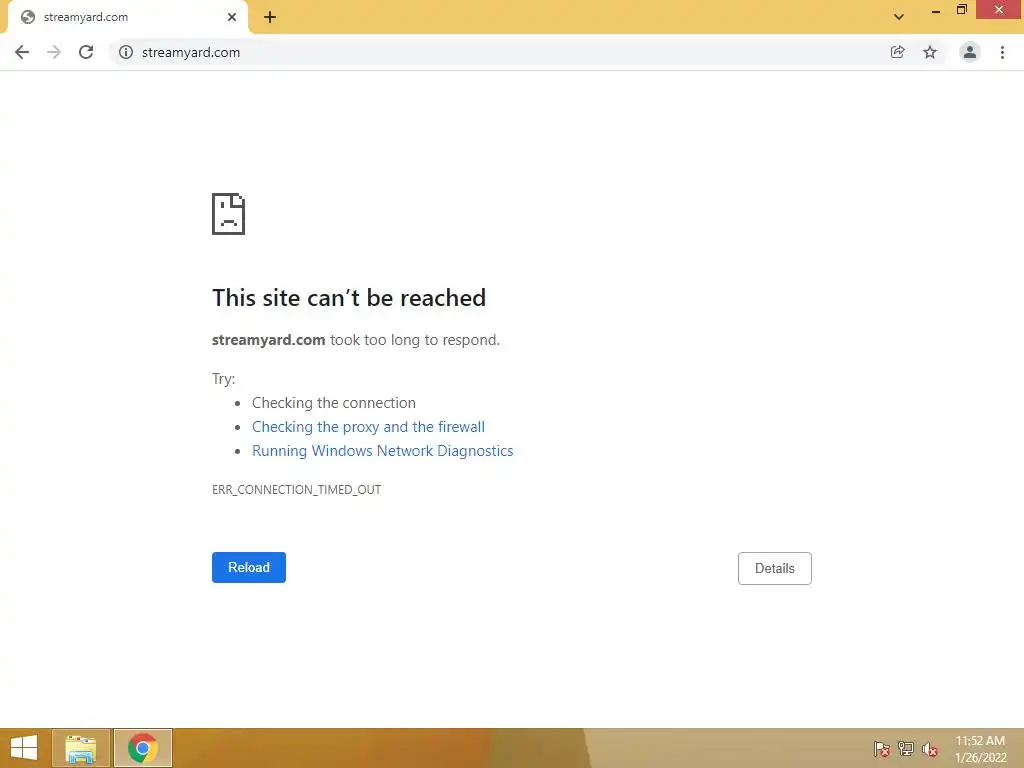This screenshot has width=1024, height=768.
Task: Reload the page with the refresh icon
Action: tap(86, 52)
